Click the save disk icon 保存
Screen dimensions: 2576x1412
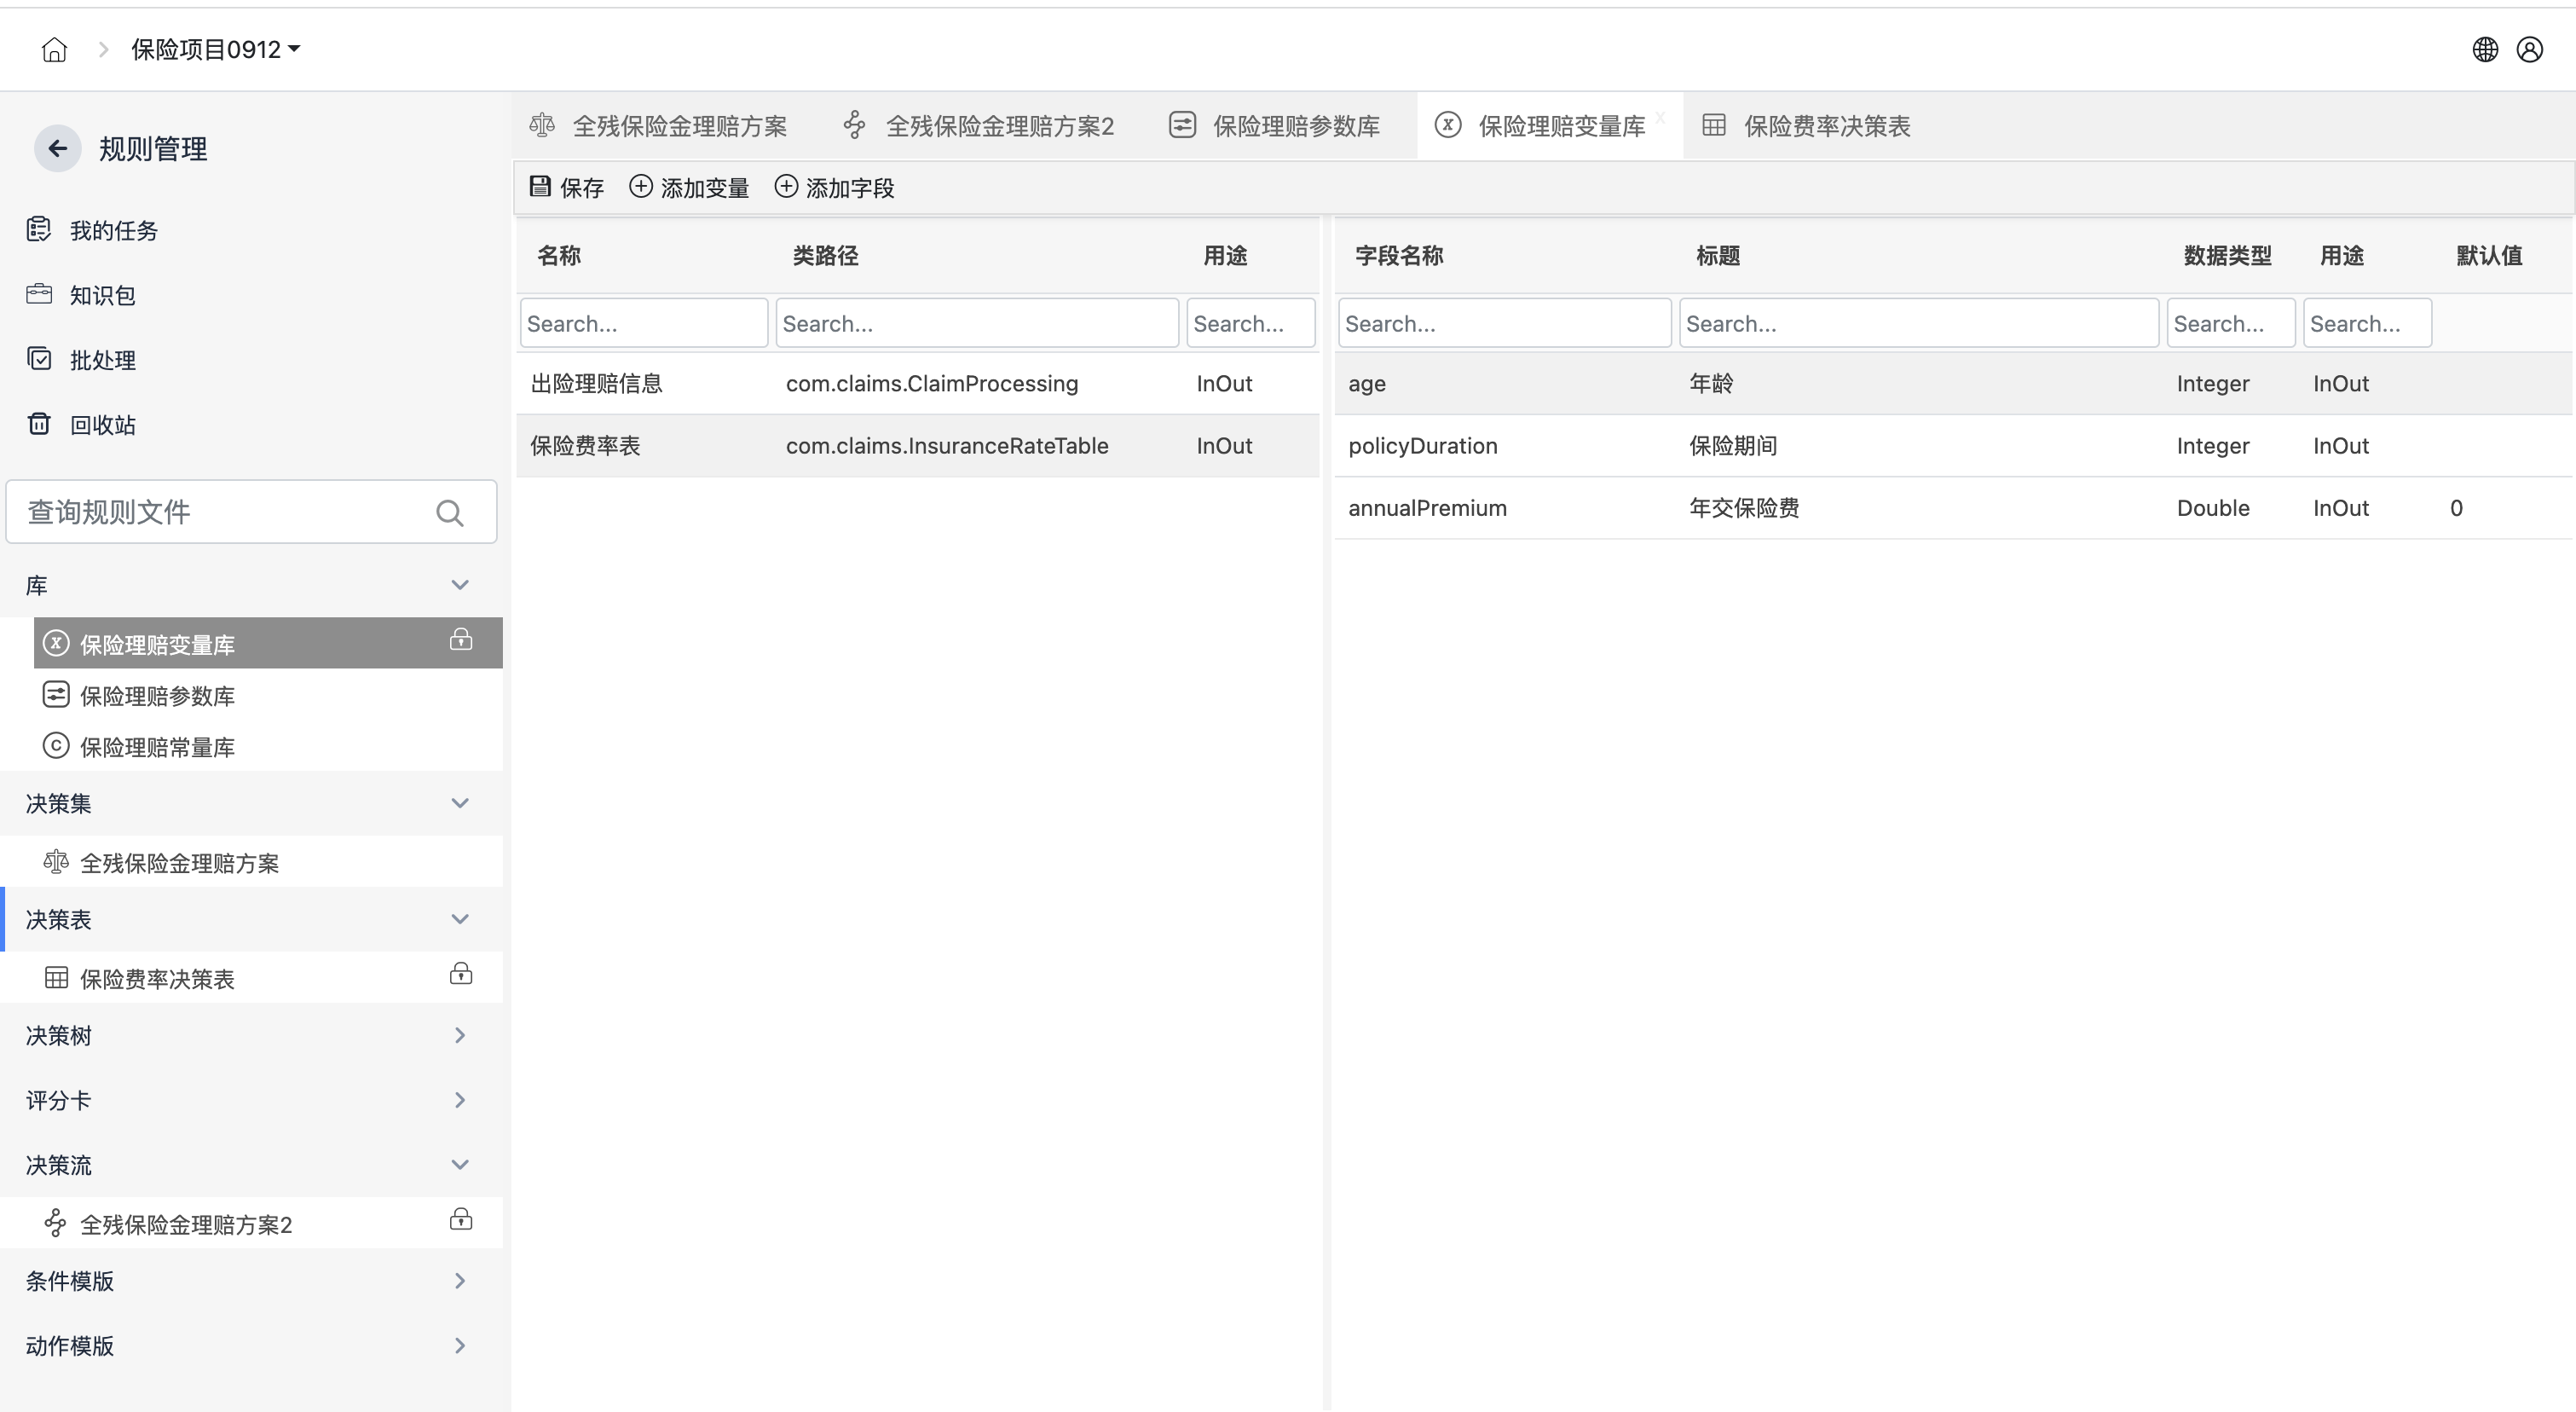tap(540, 187)
